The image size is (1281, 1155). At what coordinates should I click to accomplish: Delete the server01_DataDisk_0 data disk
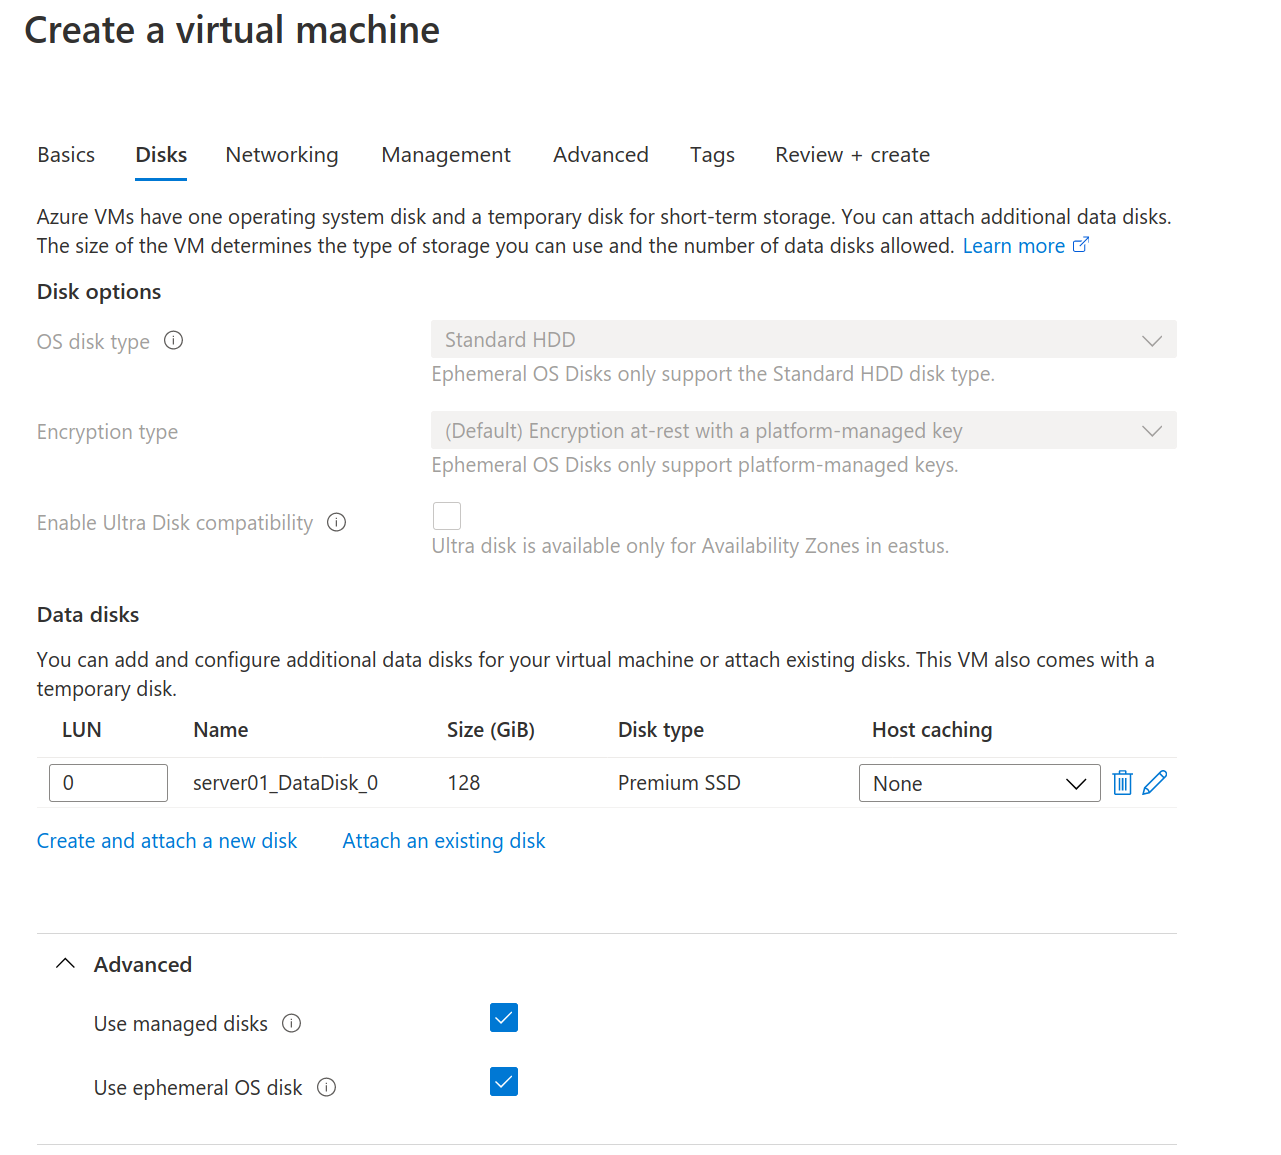coord(1122,783)
